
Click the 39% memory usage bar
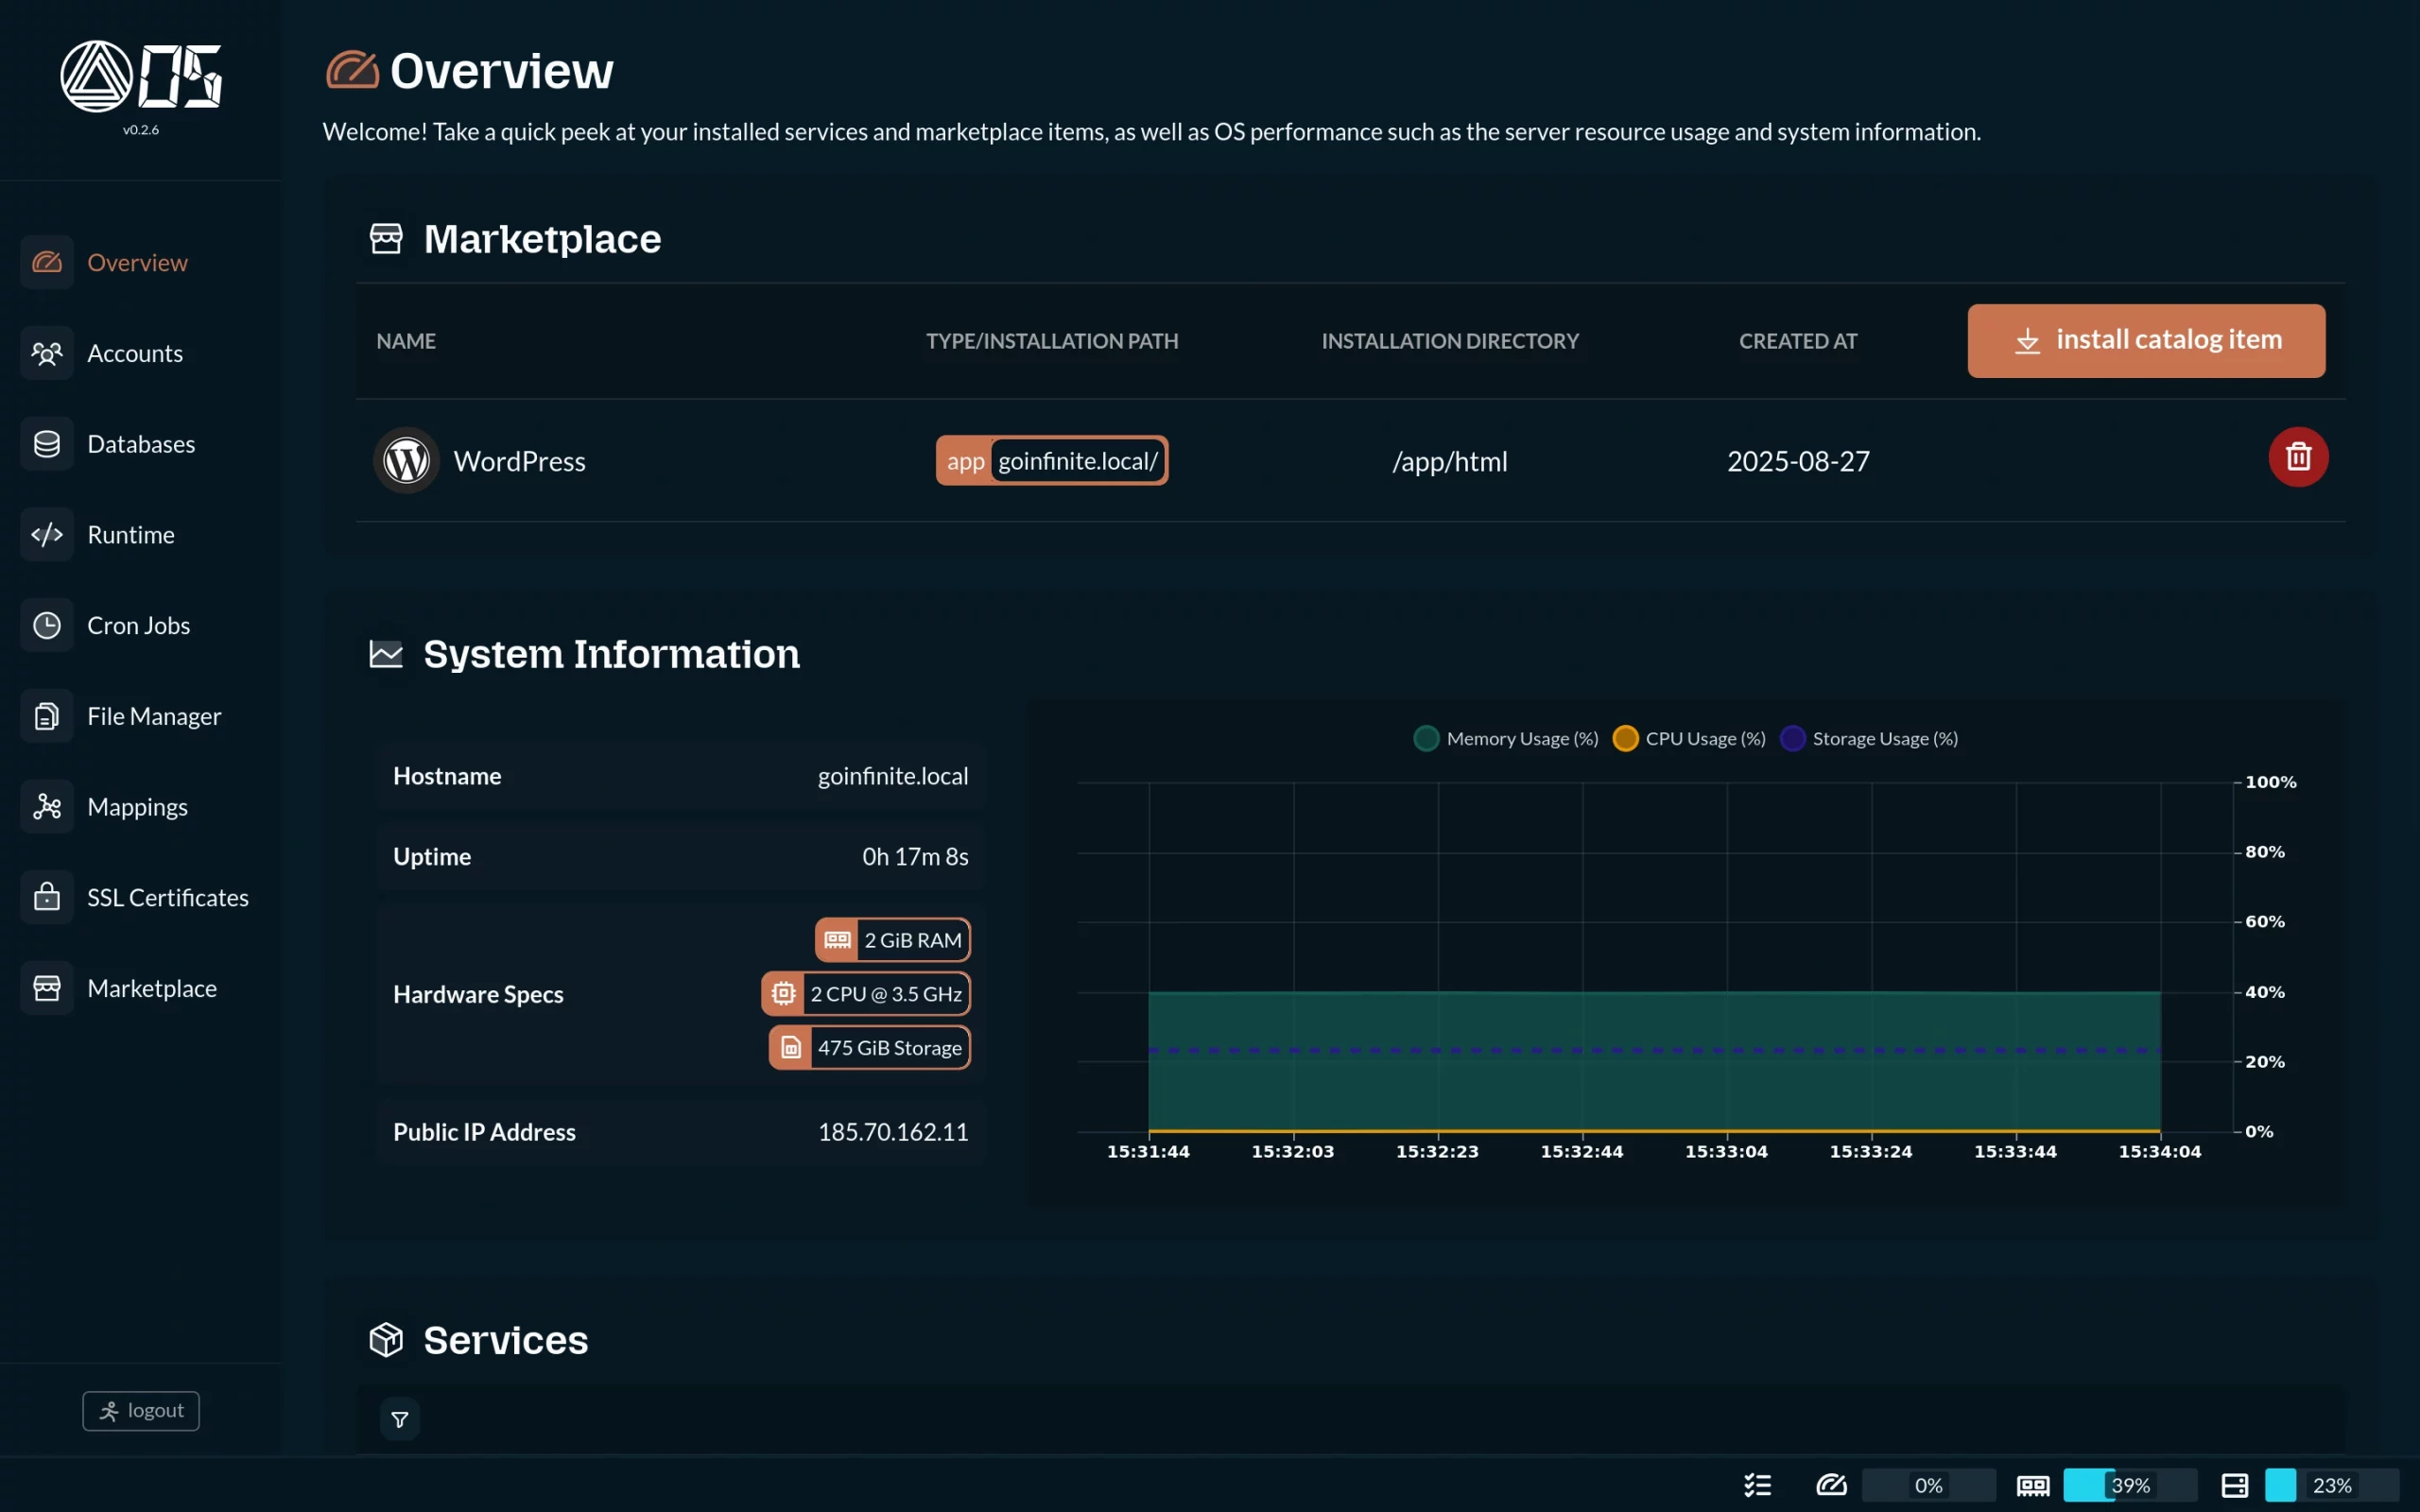click(2130, 1485)
